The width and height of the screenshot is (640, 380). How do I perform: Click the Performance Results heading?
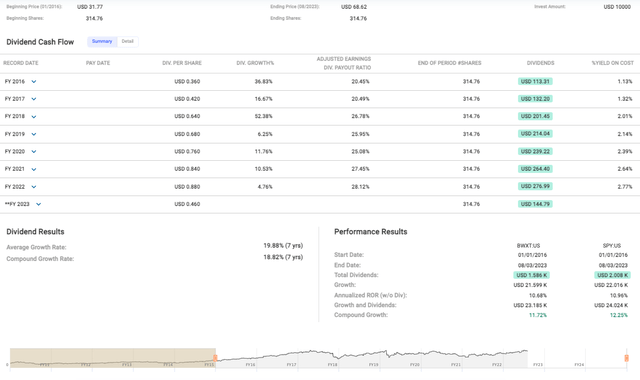tap(371, 232)
